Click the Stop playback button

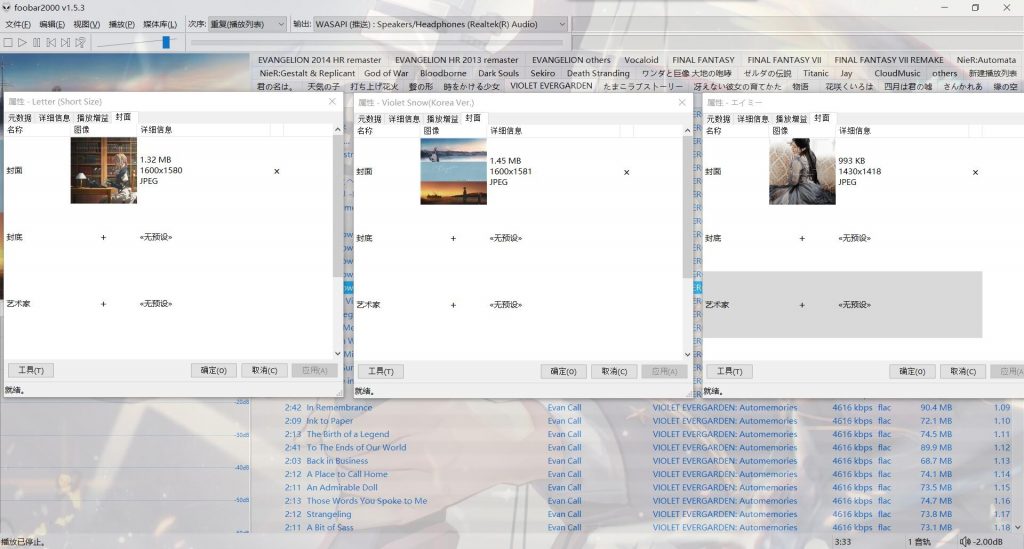(8, 42)
